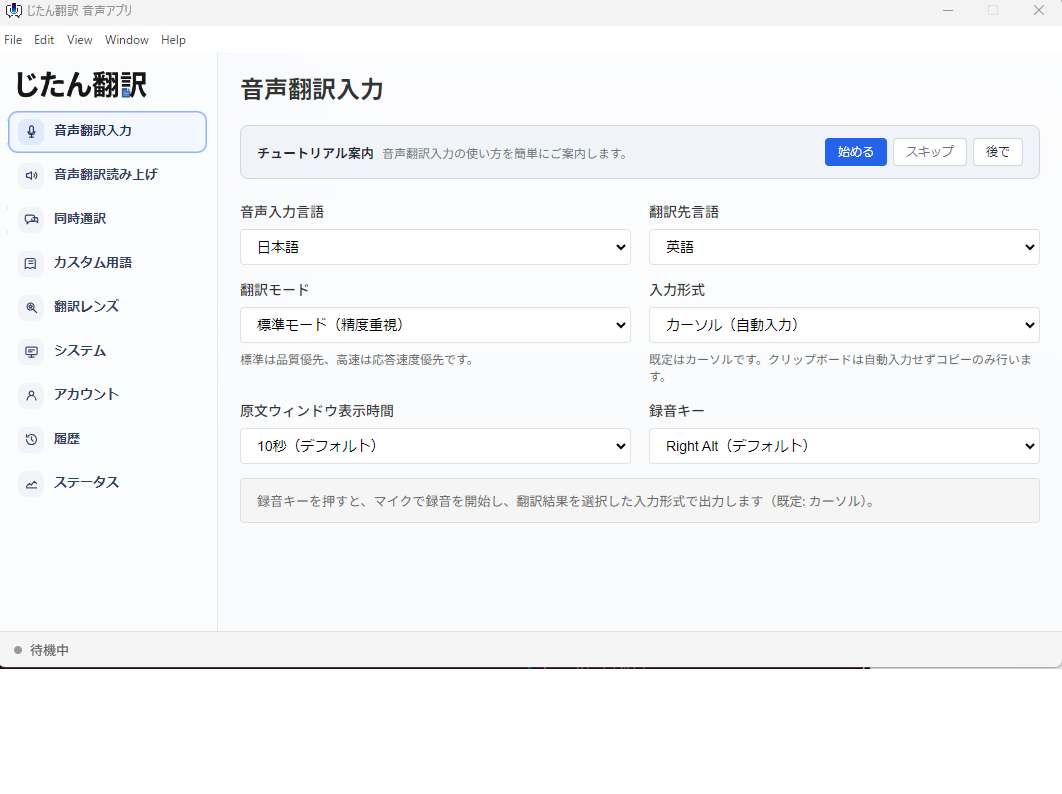
Task: Click the 録音キー label
Action: coord(677,411)
